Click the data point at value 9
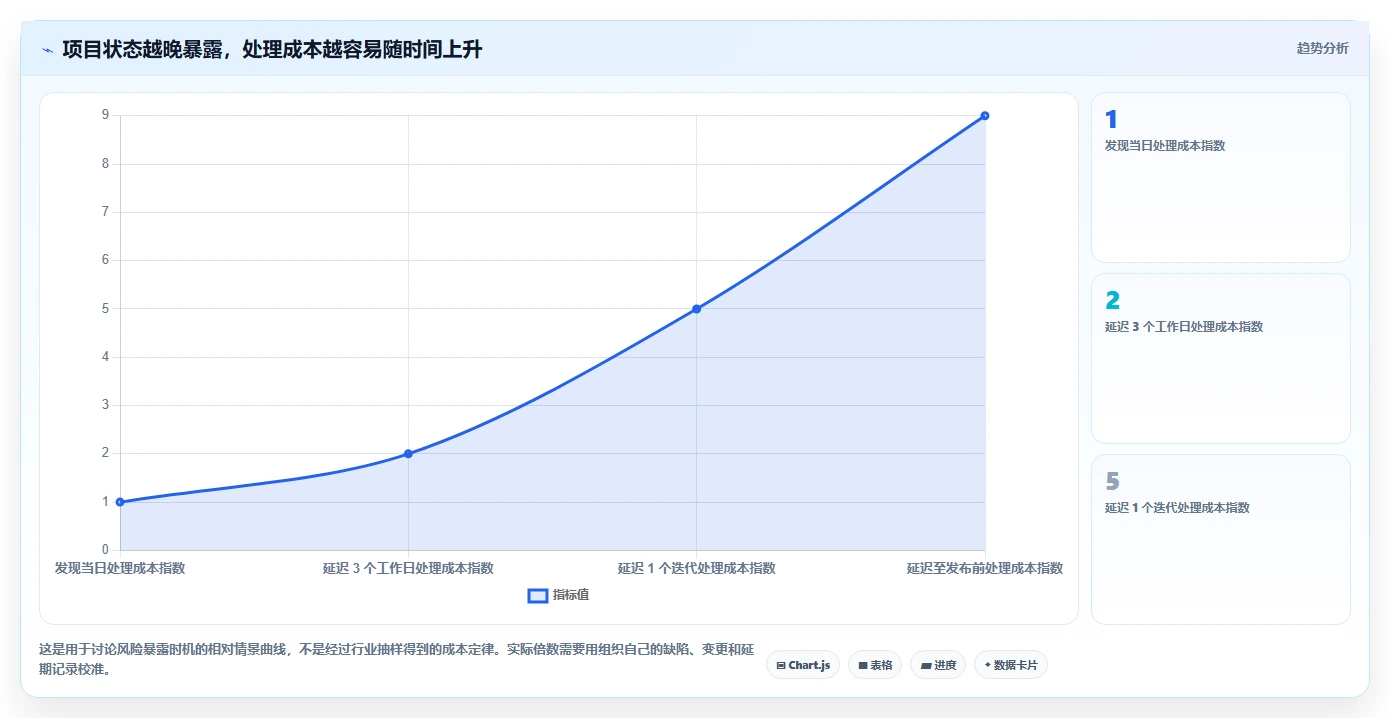This screenshot has width=1390, height=718. 985,116
